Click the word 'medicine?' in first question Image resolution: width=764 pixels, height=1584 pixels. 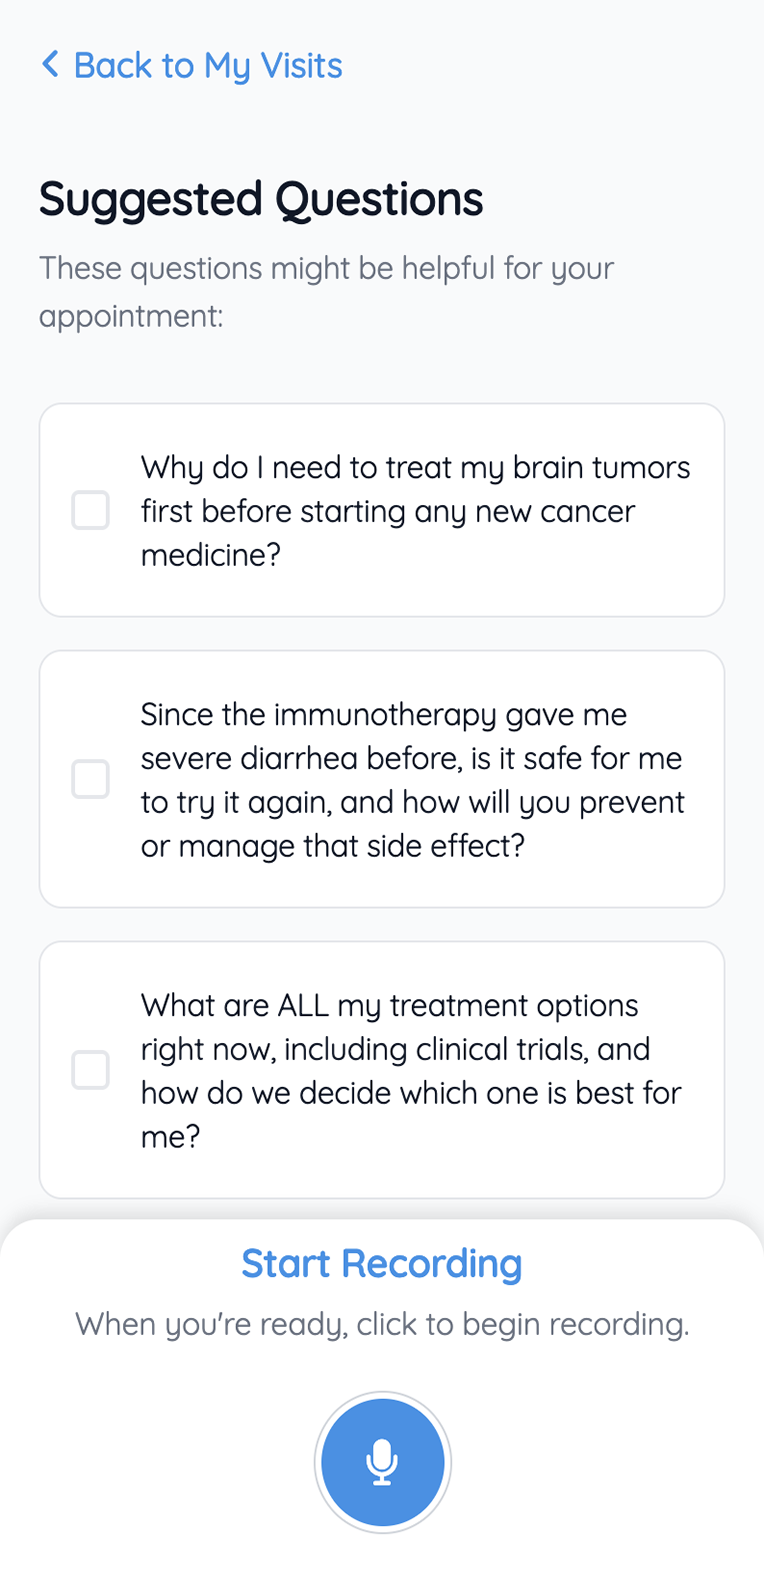(x=211, y=555)
